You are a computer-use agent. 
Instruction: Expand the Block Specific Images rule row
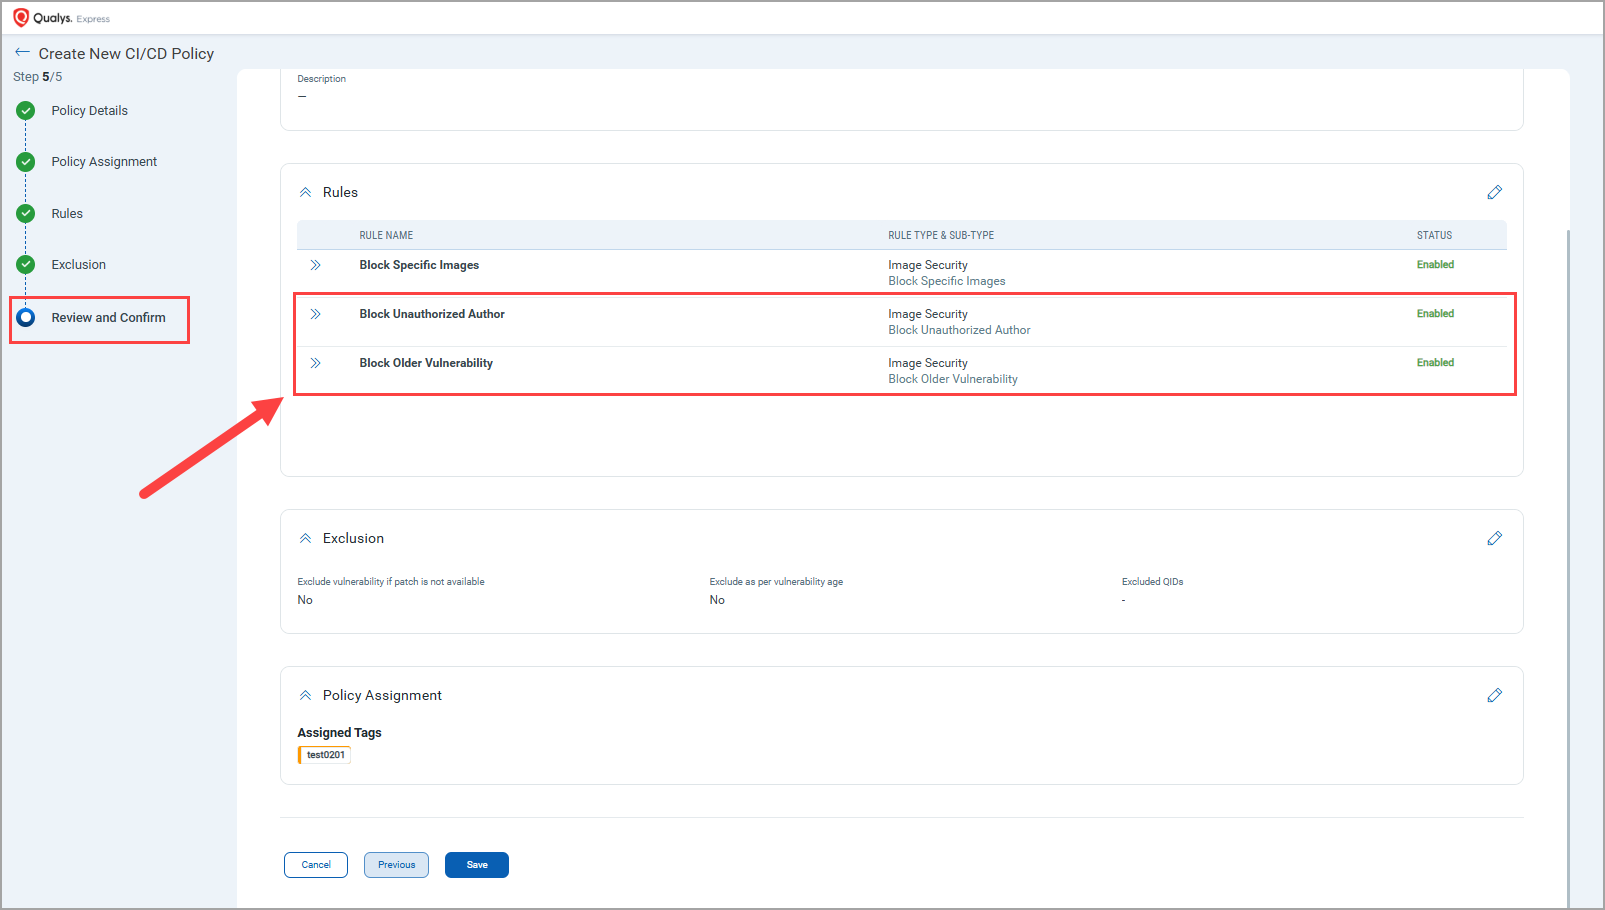pyautogui.click(x=315, y=265)
